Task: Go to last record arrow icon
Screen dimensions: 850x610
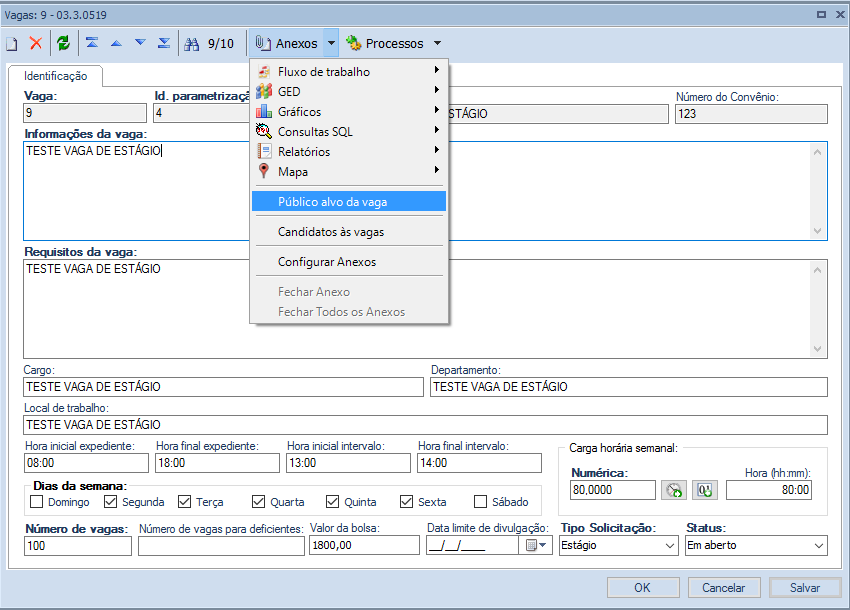Action: 164,43
